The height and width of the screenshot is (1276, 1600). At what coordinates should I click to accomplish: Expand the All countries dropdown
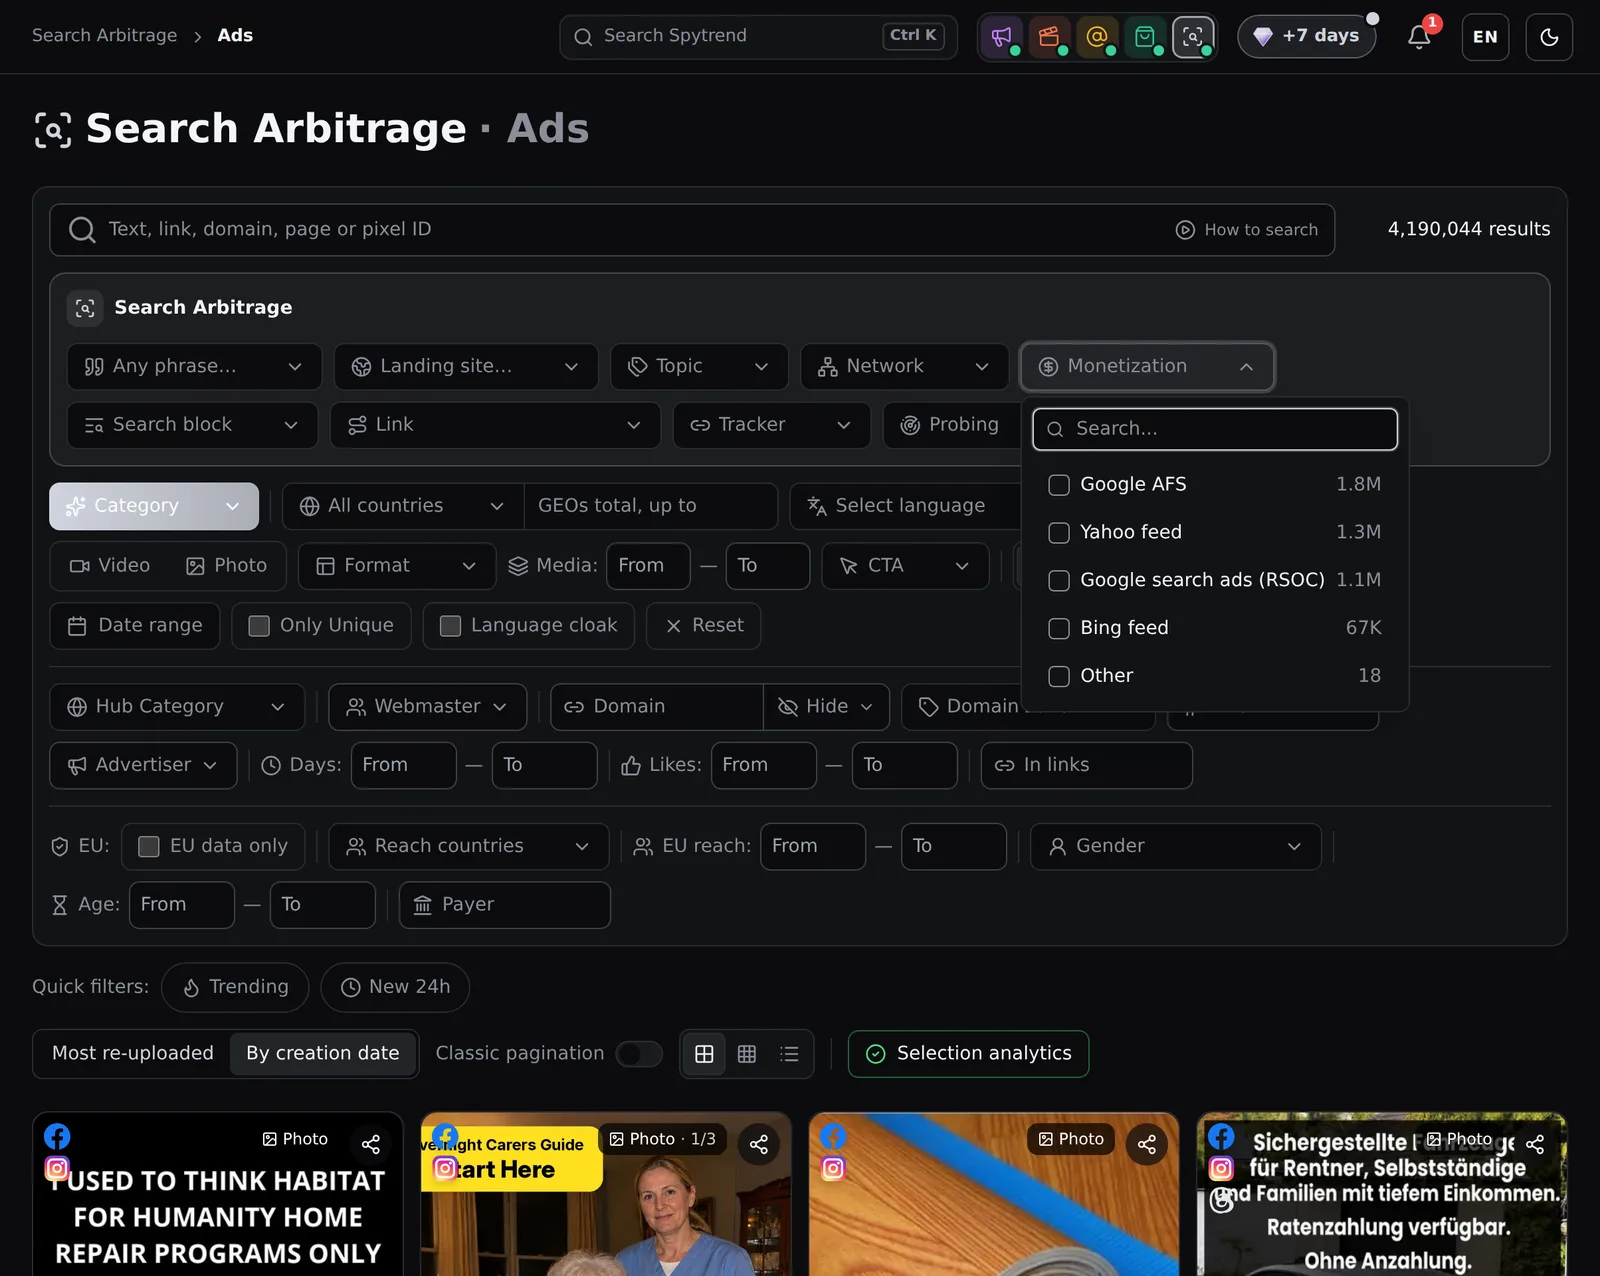[x=403, y=506]
